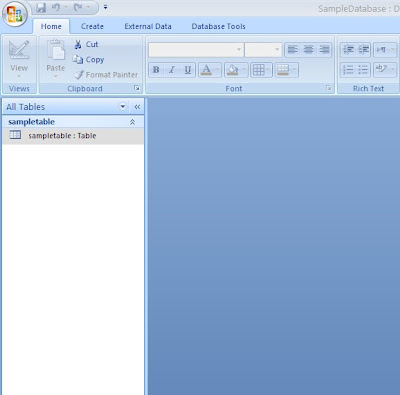This screenshot has width=400, height=395.
Task: Collapse navigation pane with shutter button
Action: point(137,107)
